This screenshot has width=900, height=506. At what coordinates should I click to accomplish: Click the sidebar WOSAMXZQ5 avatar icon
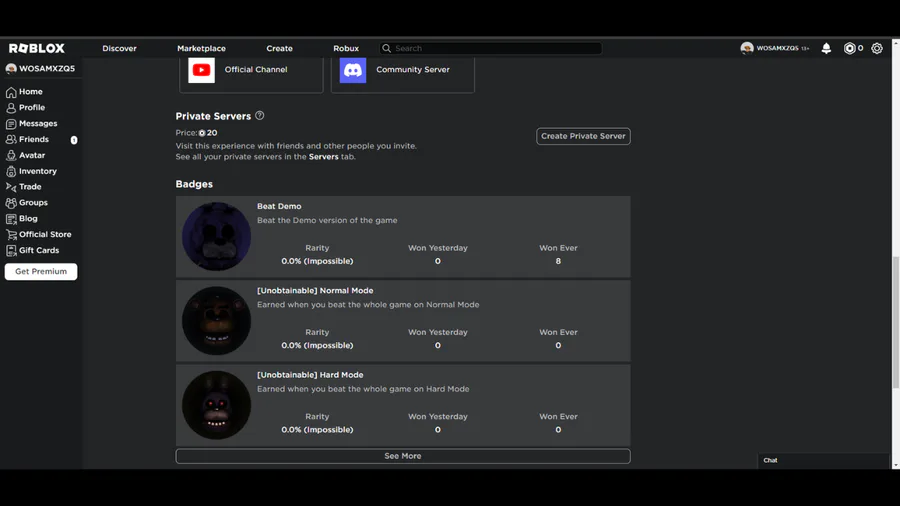[11, 68]
